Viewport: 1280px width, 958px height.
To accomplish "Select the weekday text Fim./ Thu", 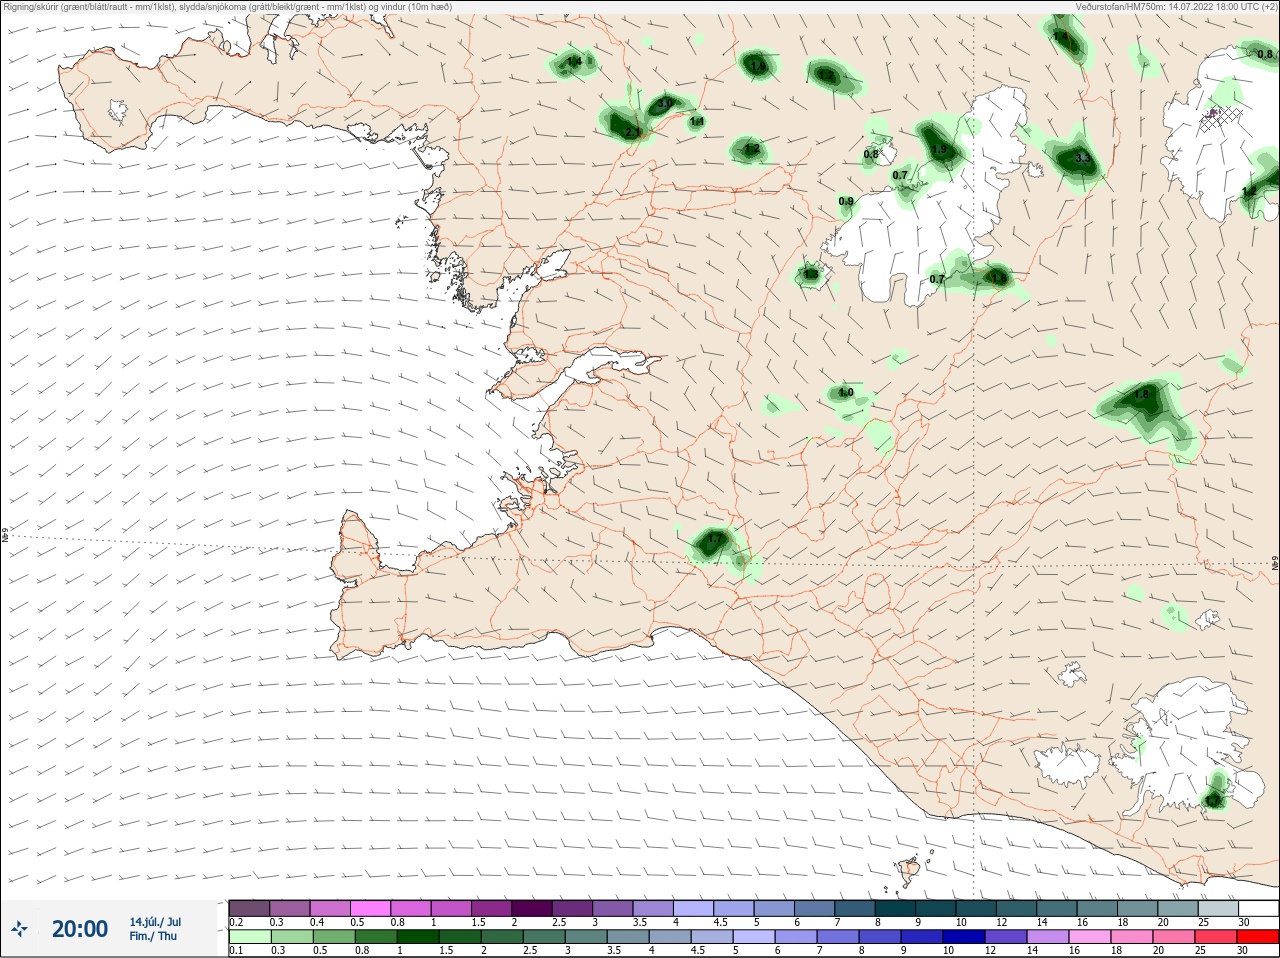I will [x=153, y=936].
